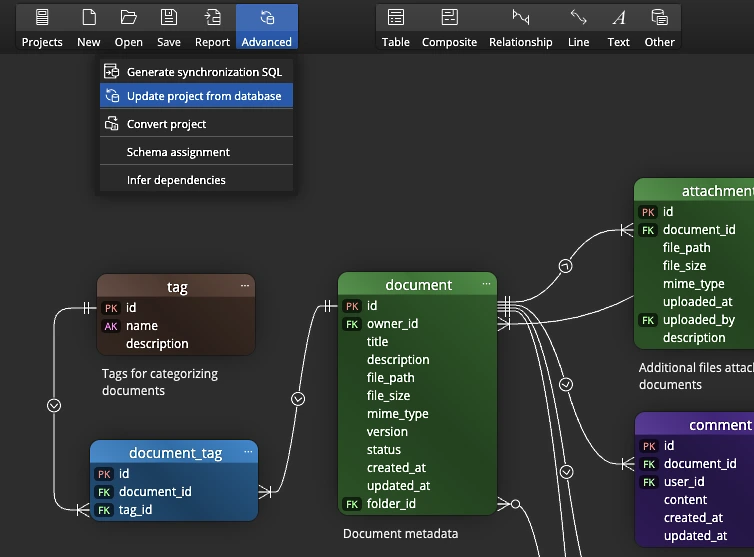This screenshot has height=557, width=754.
Task: Close the Advanced toolbar menu
Action: pos(267,27)
